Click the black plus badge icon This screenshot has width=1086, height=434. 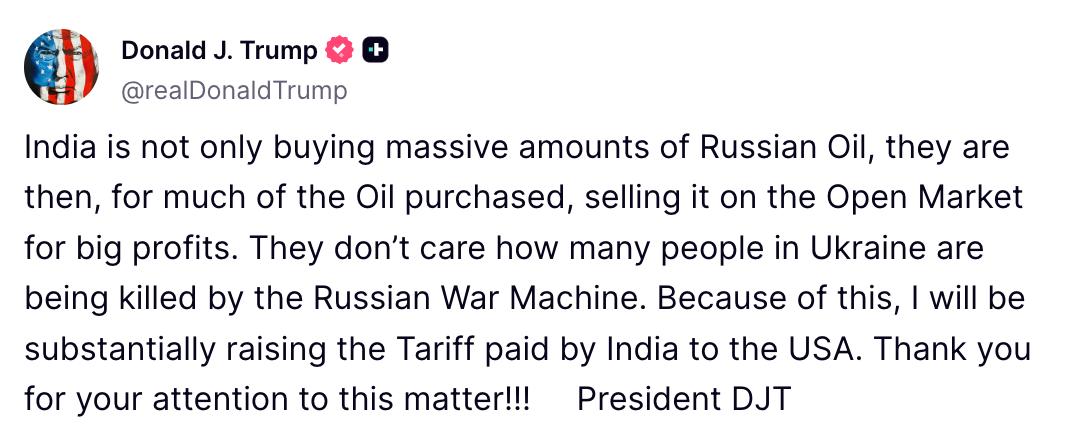point(375,49)
